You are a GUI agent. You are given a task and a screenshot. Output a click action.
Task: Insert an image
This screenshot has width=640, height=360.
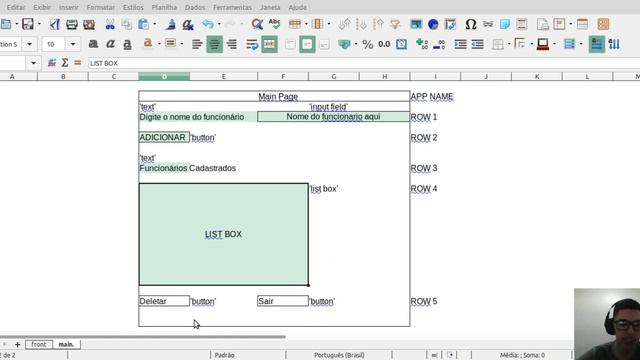coord(416,24)
